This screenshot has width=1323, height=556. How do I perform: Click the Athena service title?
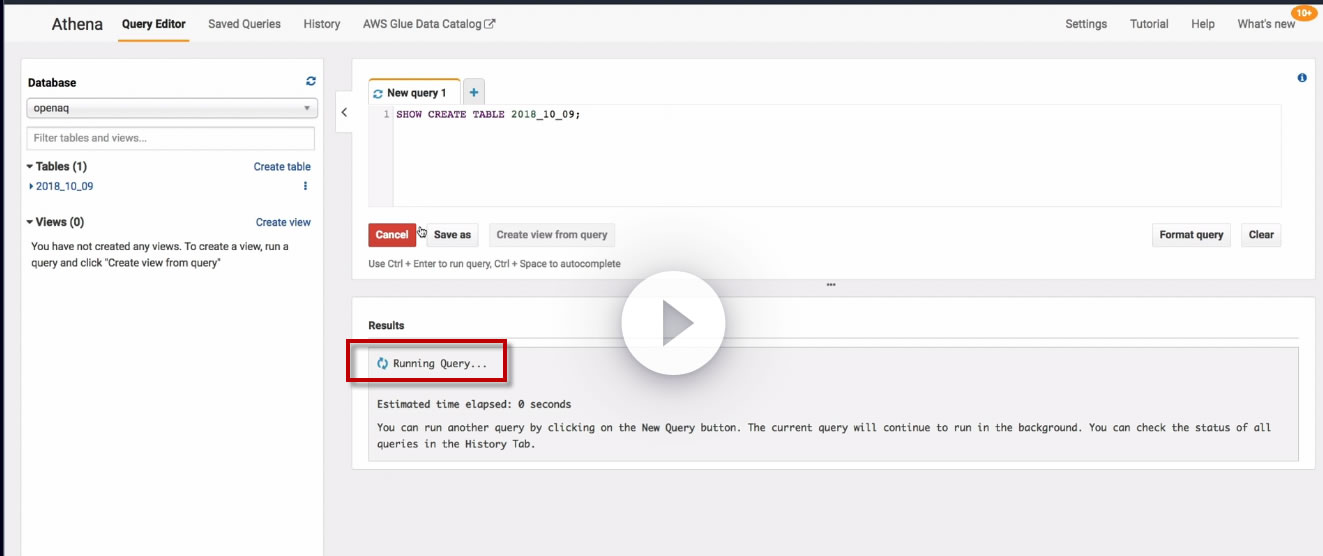tap(77, 24)
